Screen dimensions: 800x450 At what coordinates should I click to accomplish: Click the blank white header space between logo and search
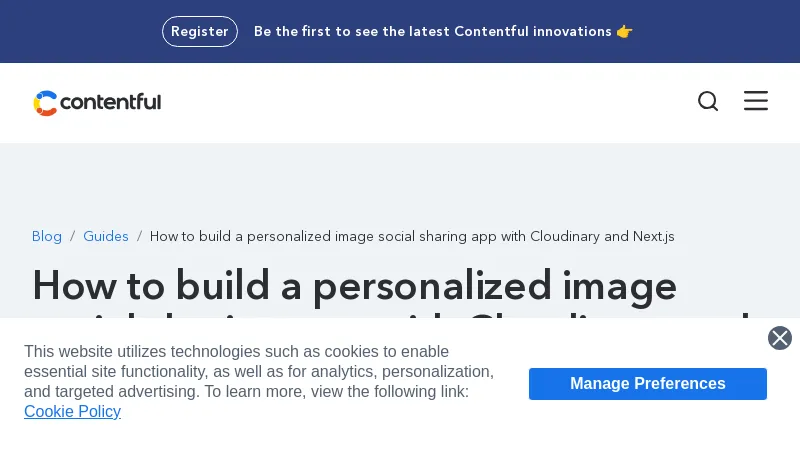pyautogui.click(x=420, y=102)
